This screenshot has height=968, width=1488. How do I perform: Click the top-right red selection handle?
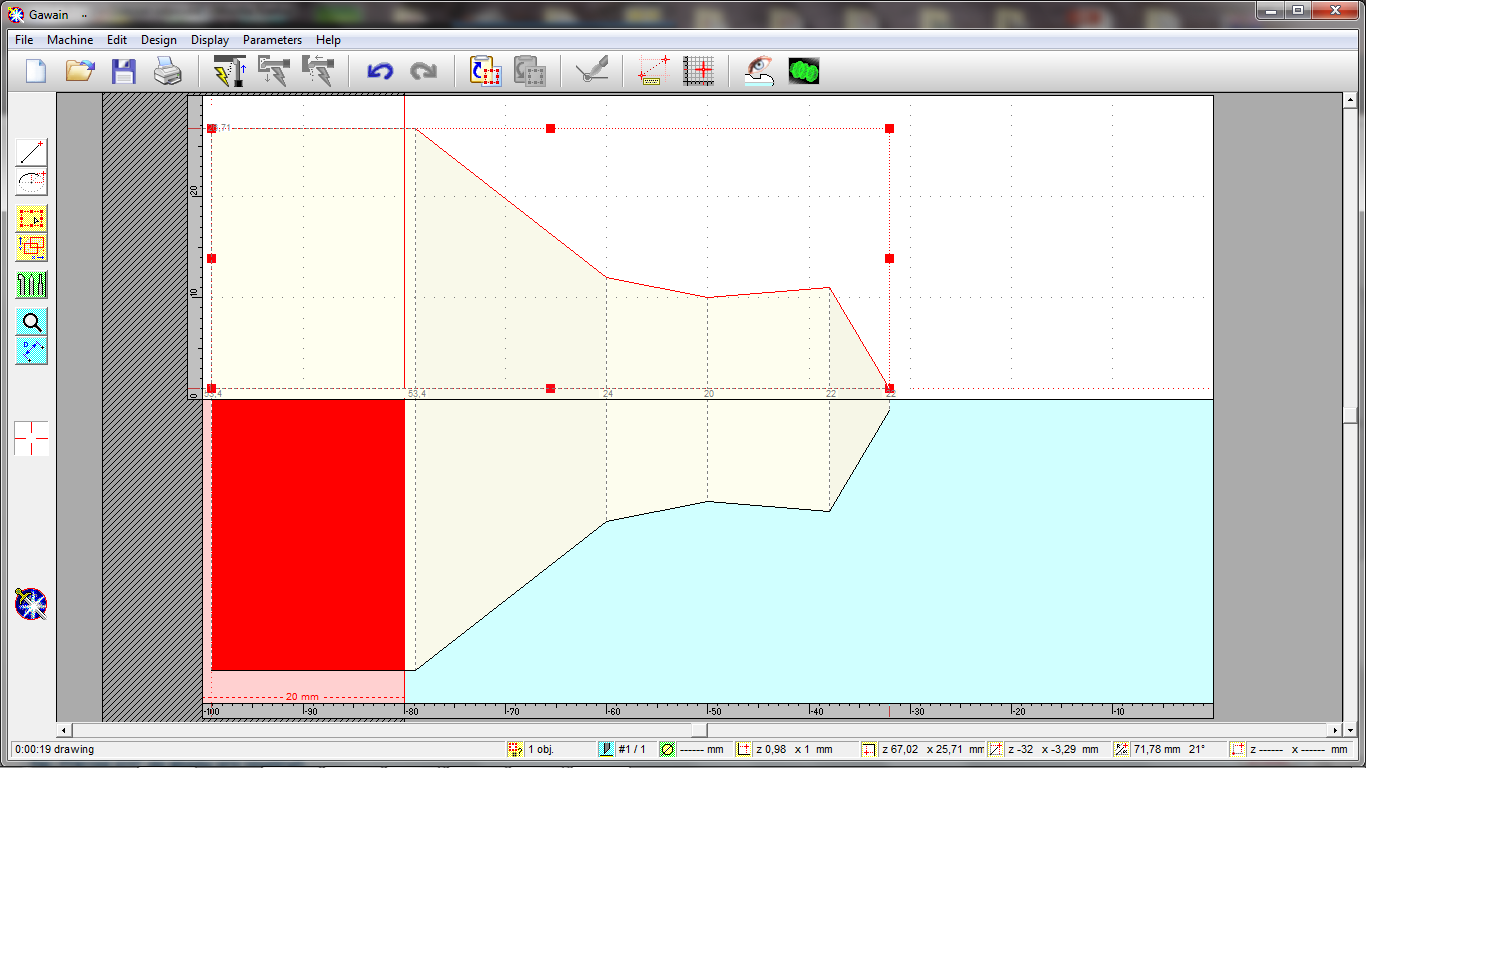[x=889, y=129]
